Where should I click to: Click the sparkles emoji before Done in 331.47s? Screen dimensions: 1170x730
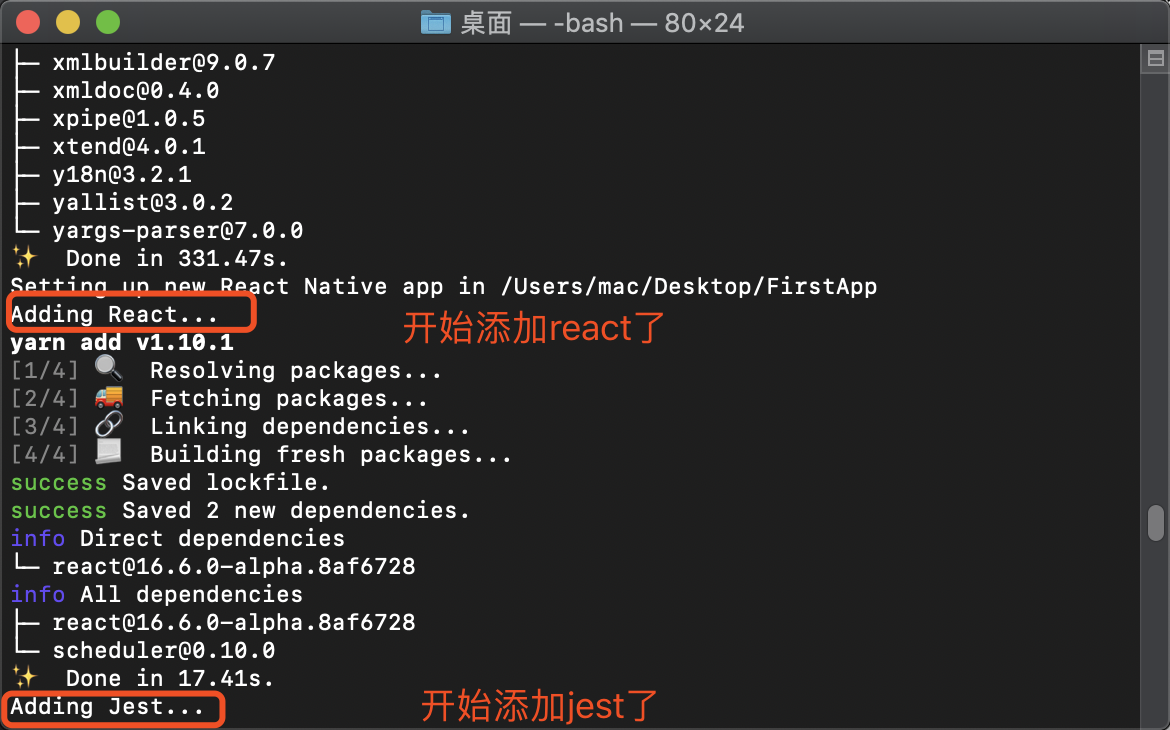pyautogui.click(x=25, y=258)
